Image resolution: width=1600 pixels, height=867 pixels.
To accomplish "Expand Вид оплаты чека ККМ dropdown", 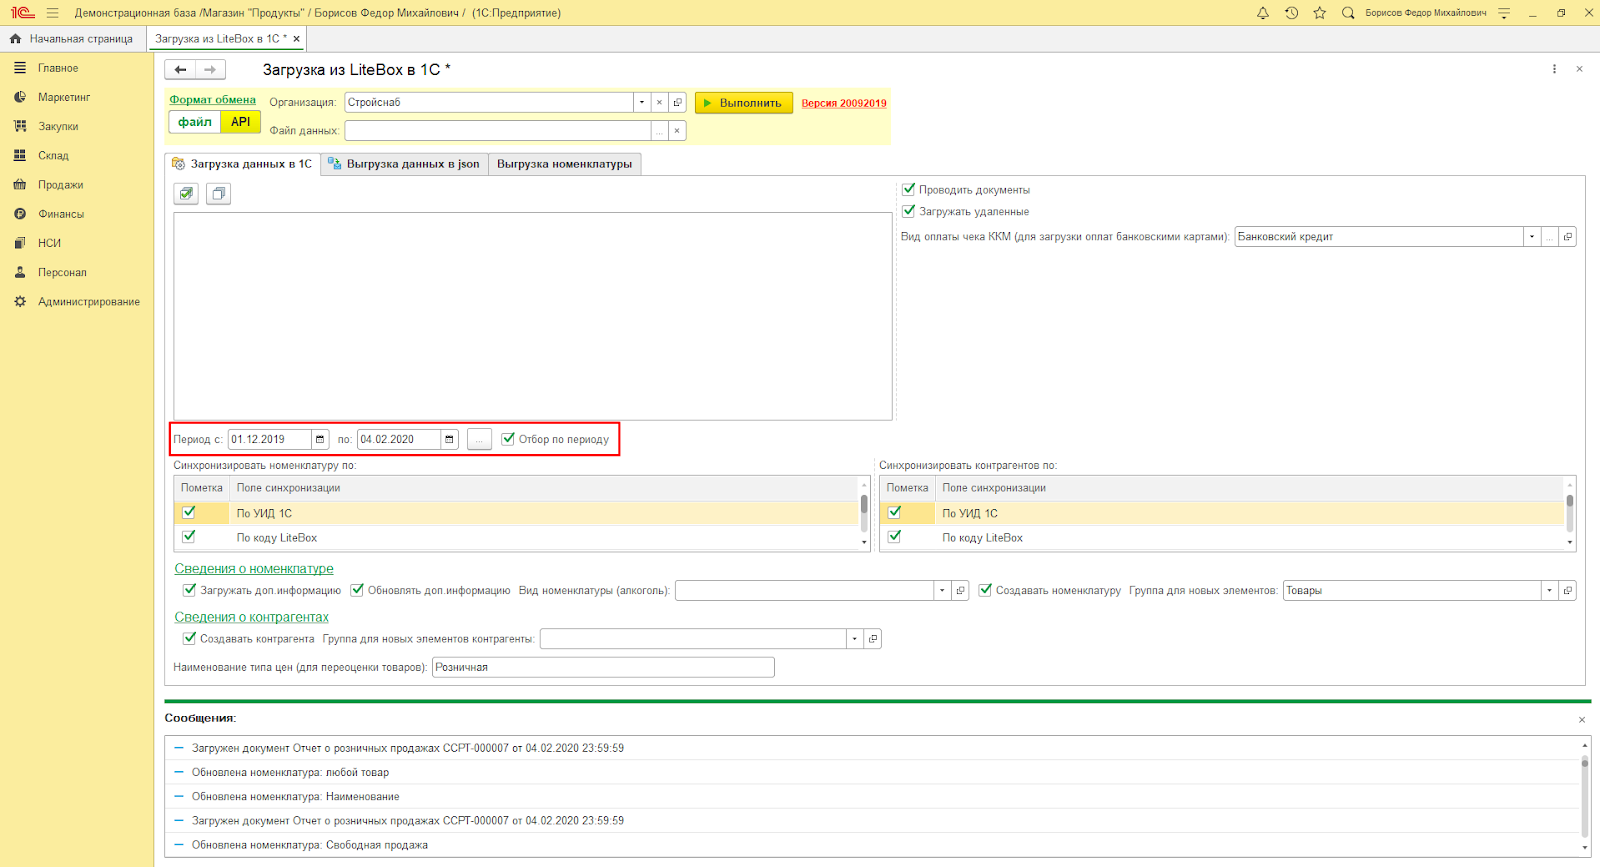I will coord(1532,237).
